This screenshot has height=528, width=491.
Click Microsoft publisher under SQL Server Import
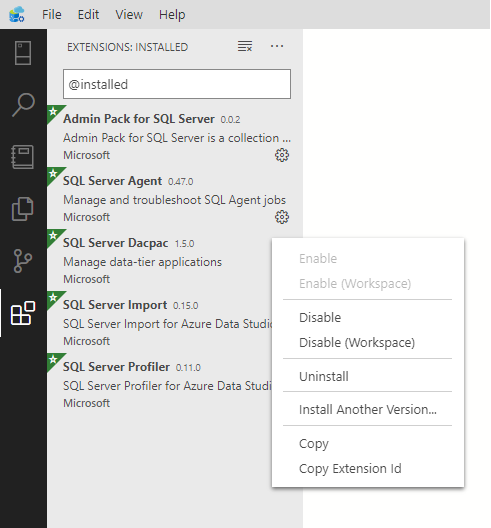click(87, 341)
